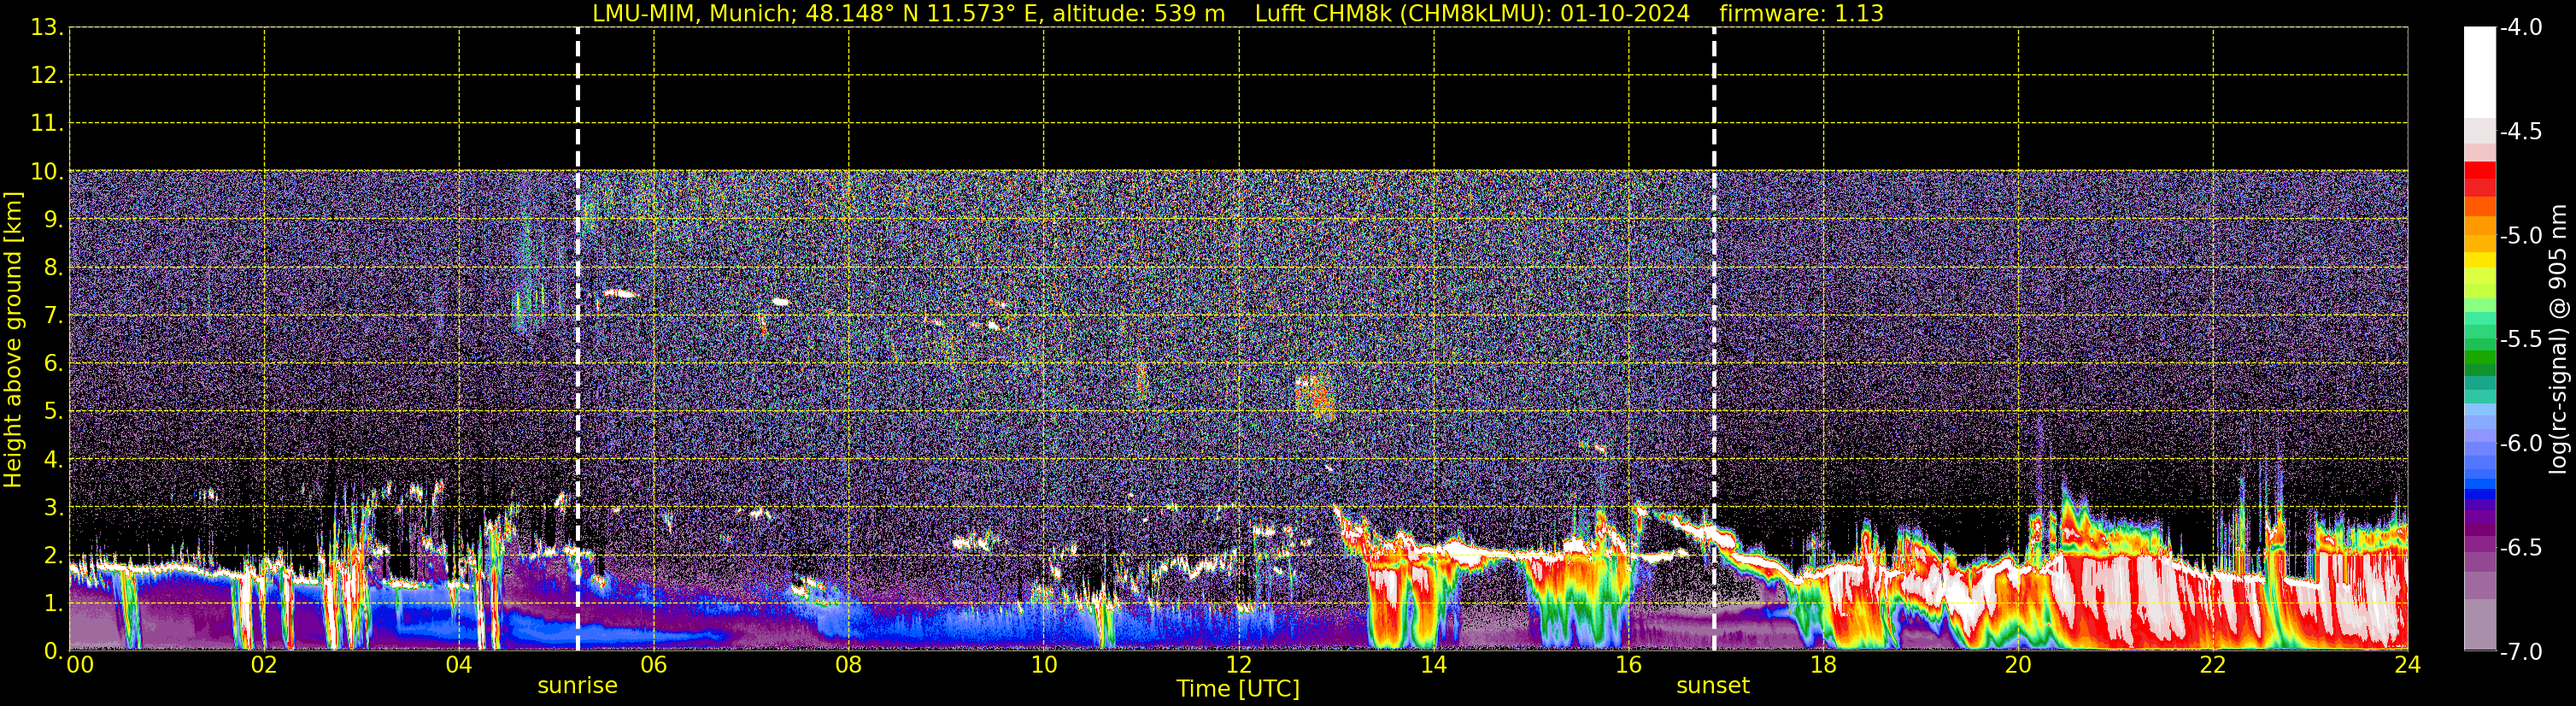
Task: Click the time axis tick label 24
Action: point(2407,665)
